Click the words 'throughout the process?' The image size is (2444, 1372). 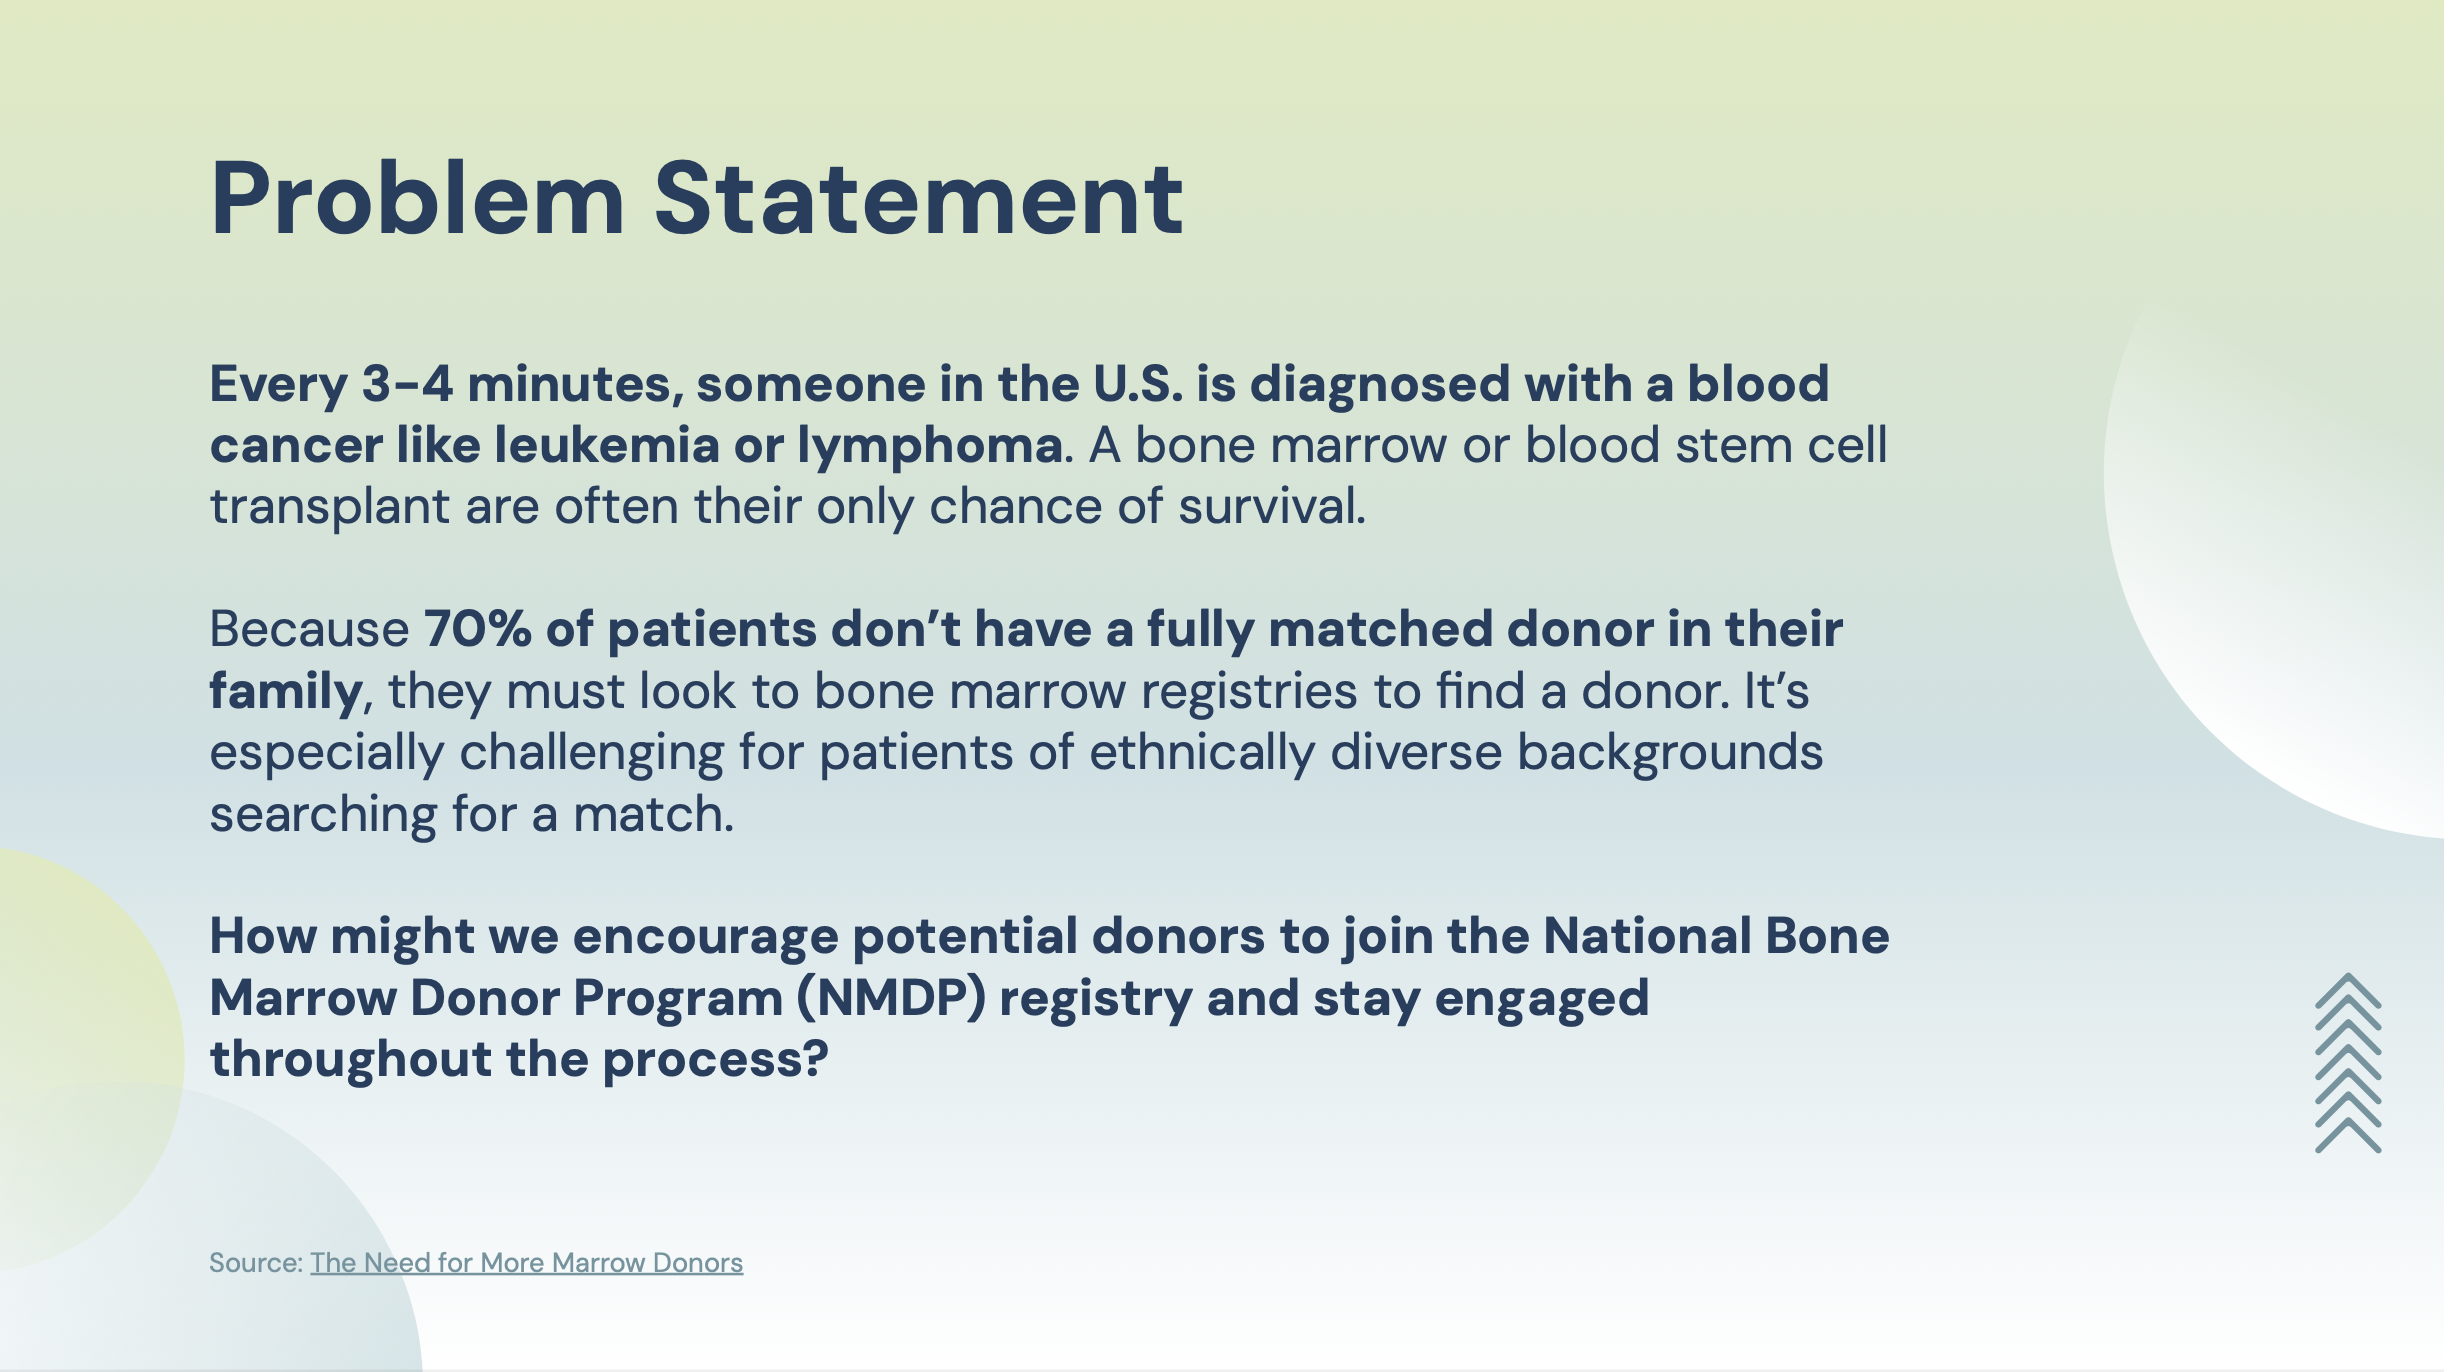click(x=519, y=1060)
